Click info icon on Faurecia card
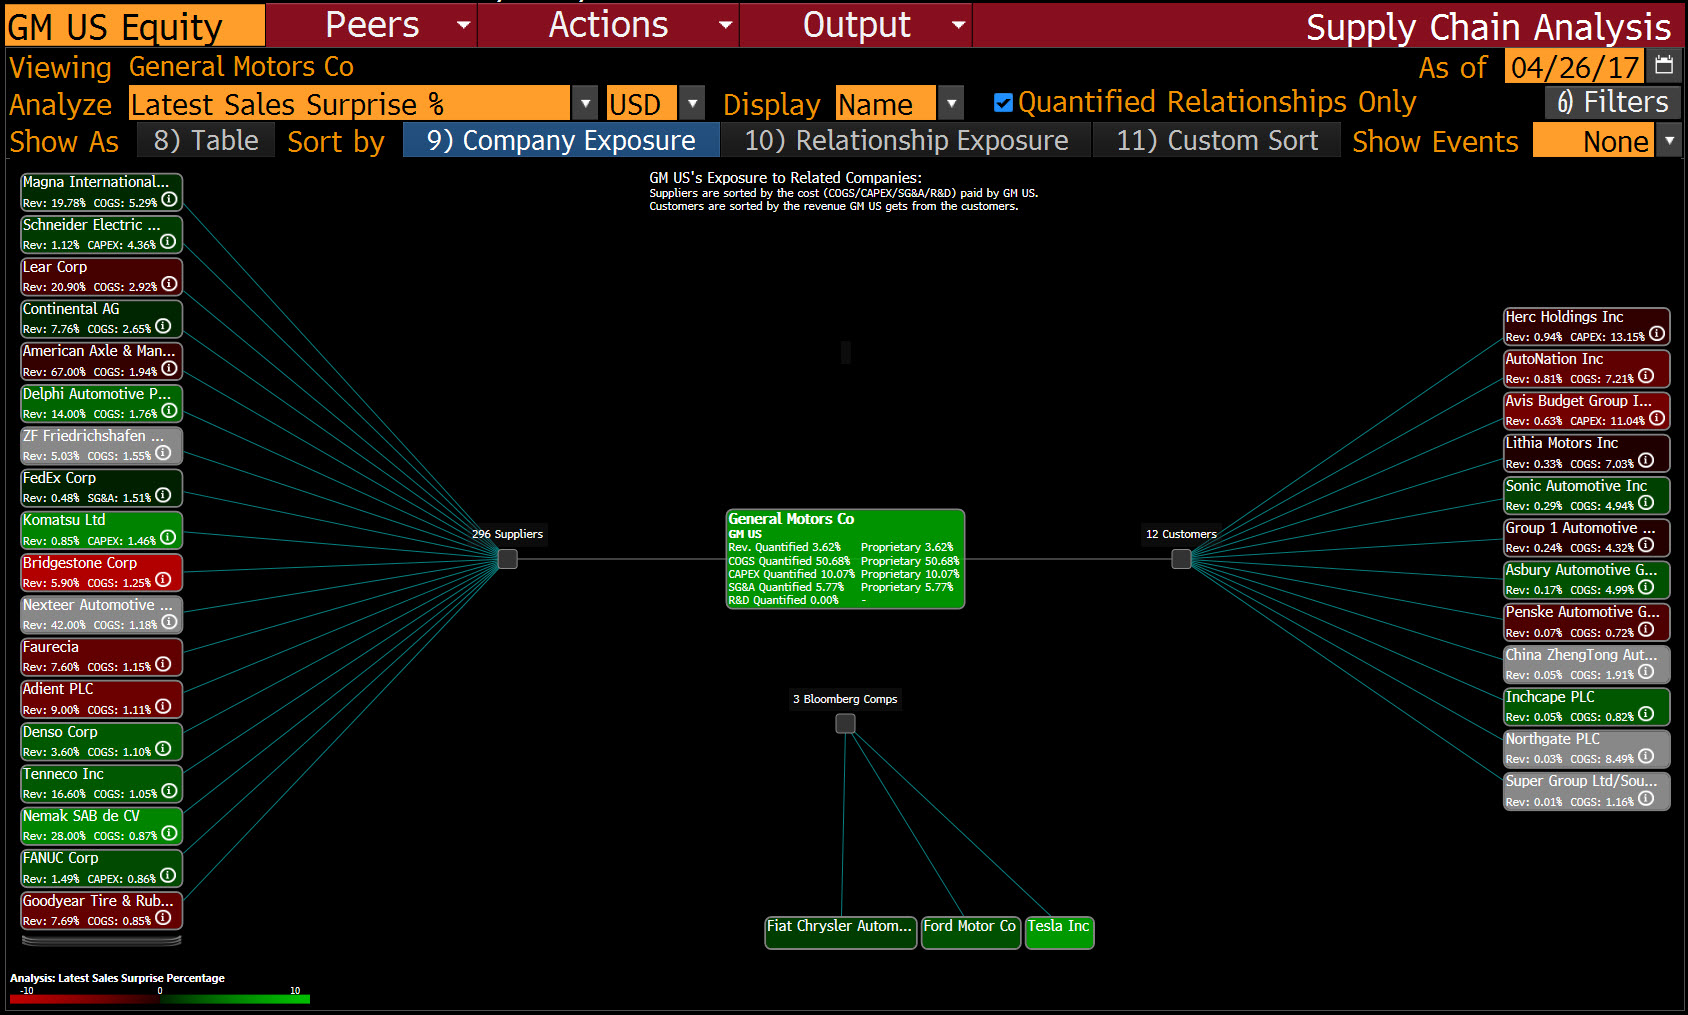 (x=163, y=664)
